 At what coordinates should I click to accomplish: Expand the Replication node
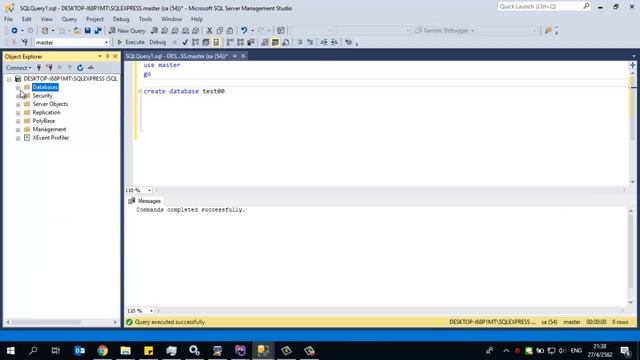(x=18, y=113)
